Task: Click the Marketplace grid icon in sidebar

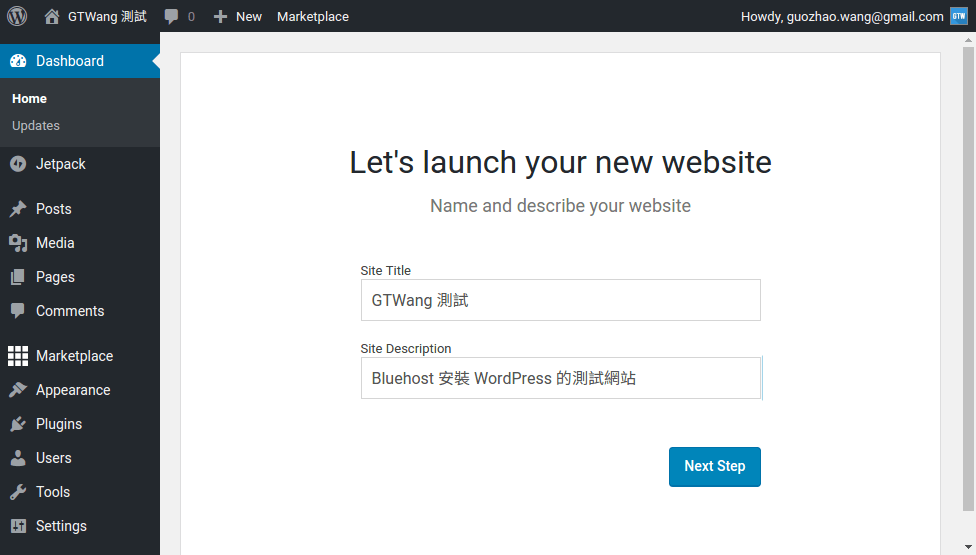Action: 18,356
